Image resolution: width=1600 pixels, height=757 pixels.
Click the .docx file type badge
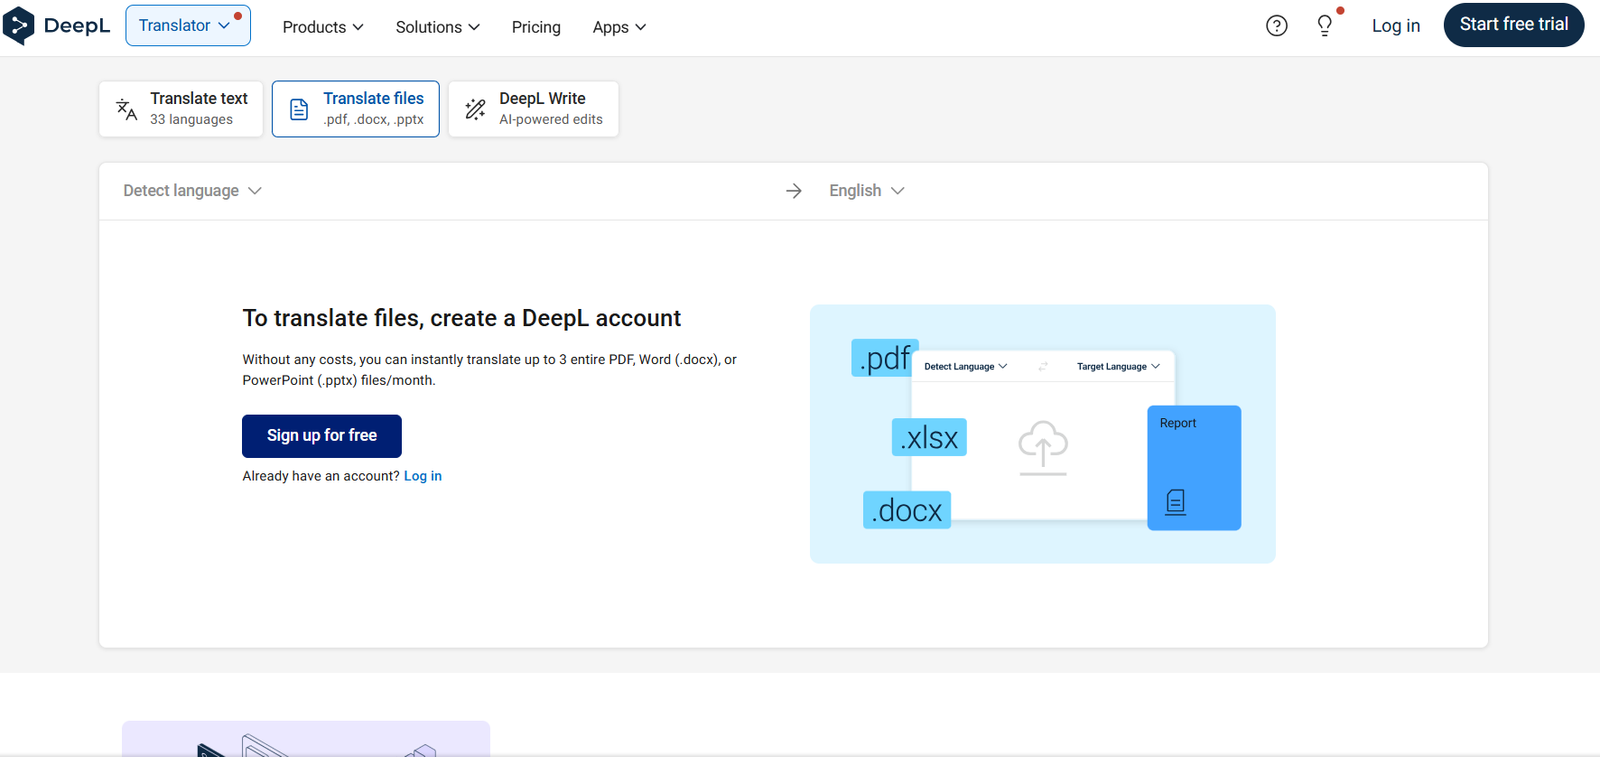pos(907,510)
